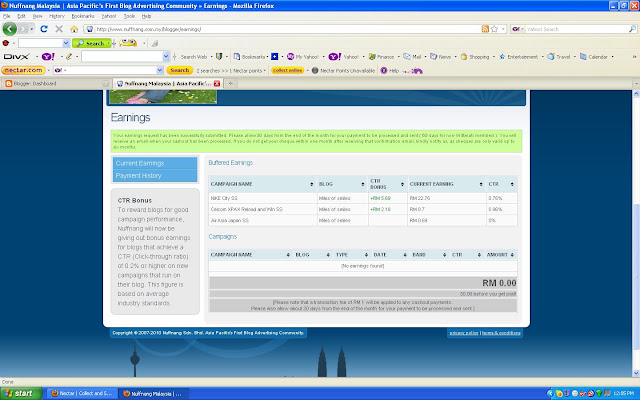Click the DivX toolbar logo
This screenshot has width=640, height=400.
tap(16, 57)
